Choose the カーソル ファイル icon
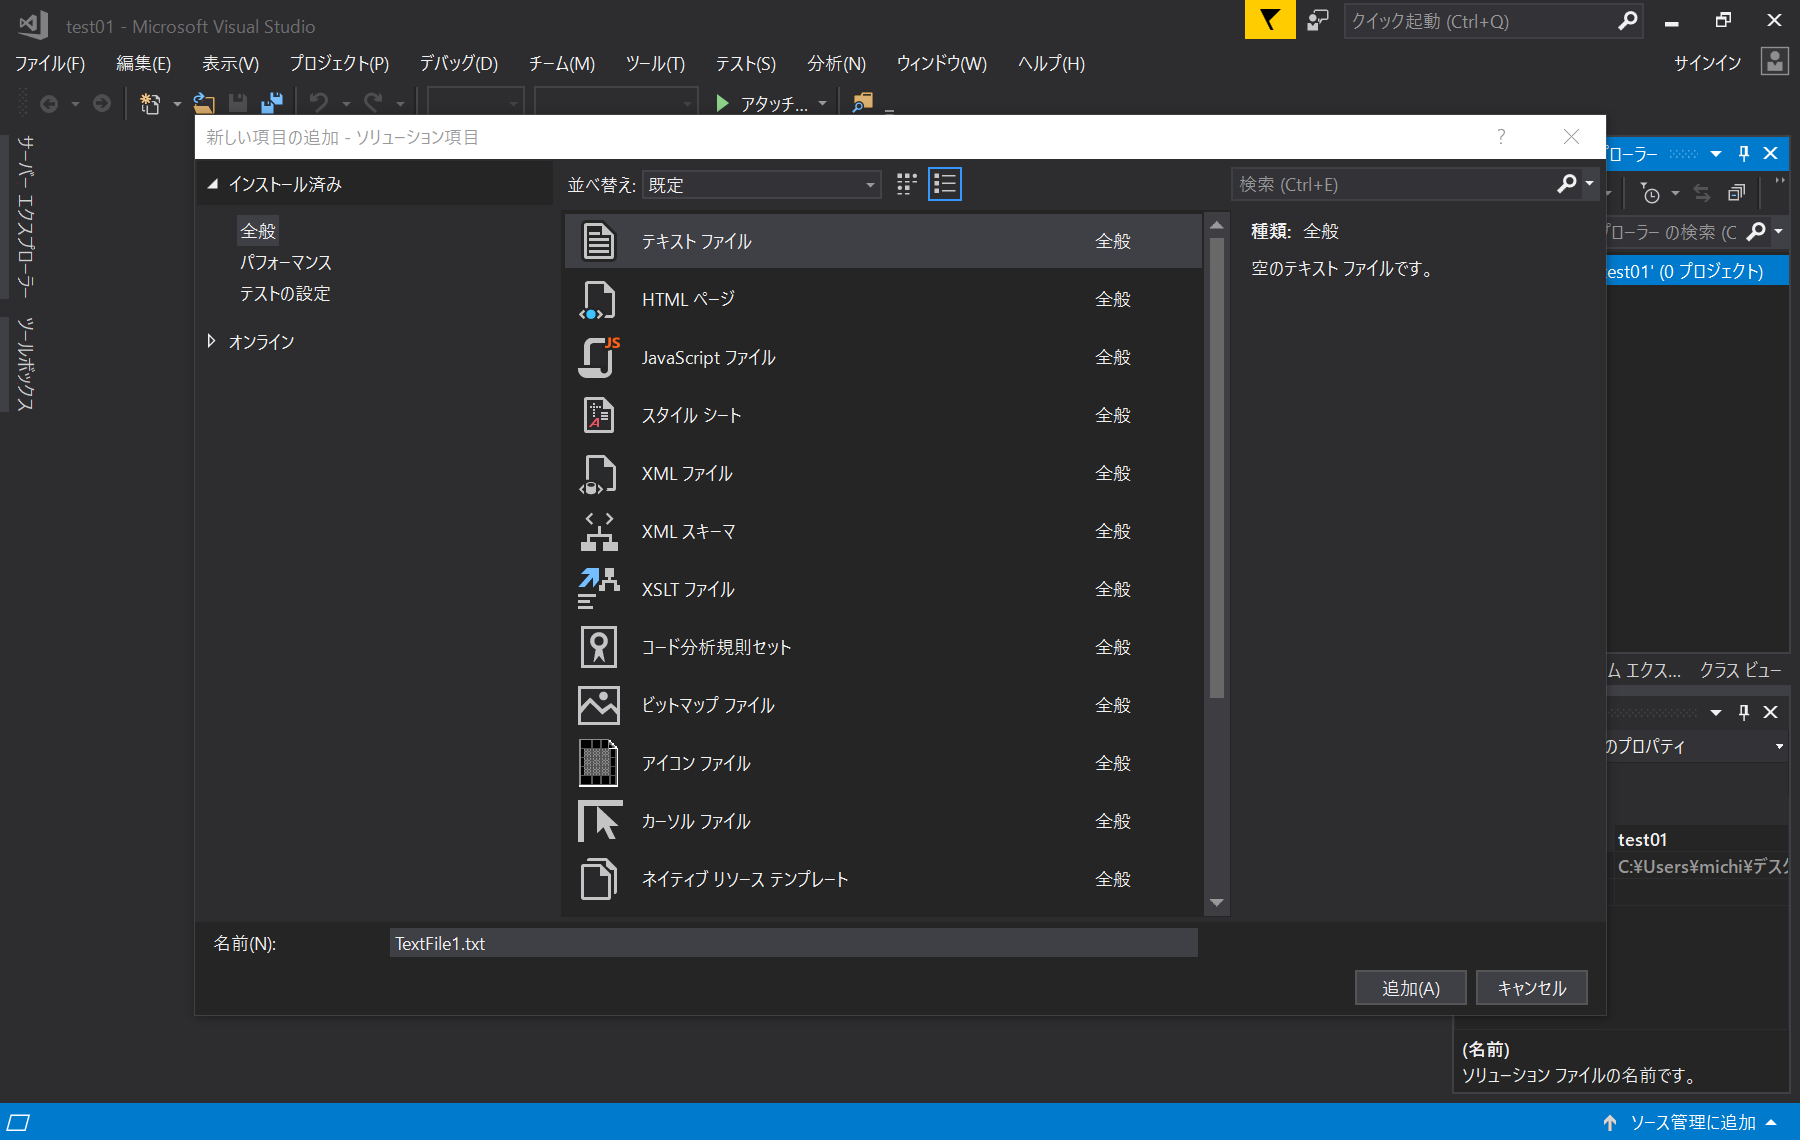 598,822
